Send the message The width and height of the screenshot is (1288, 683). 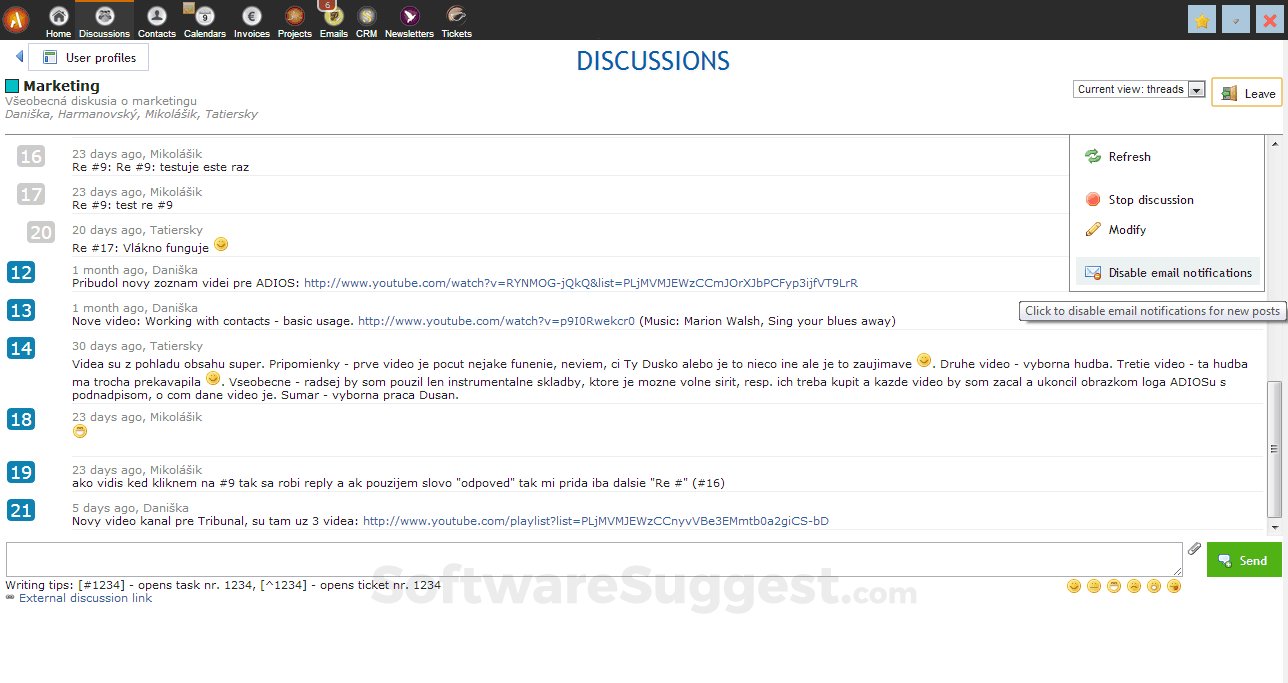pyautogui.click(x=1244, y=560)
